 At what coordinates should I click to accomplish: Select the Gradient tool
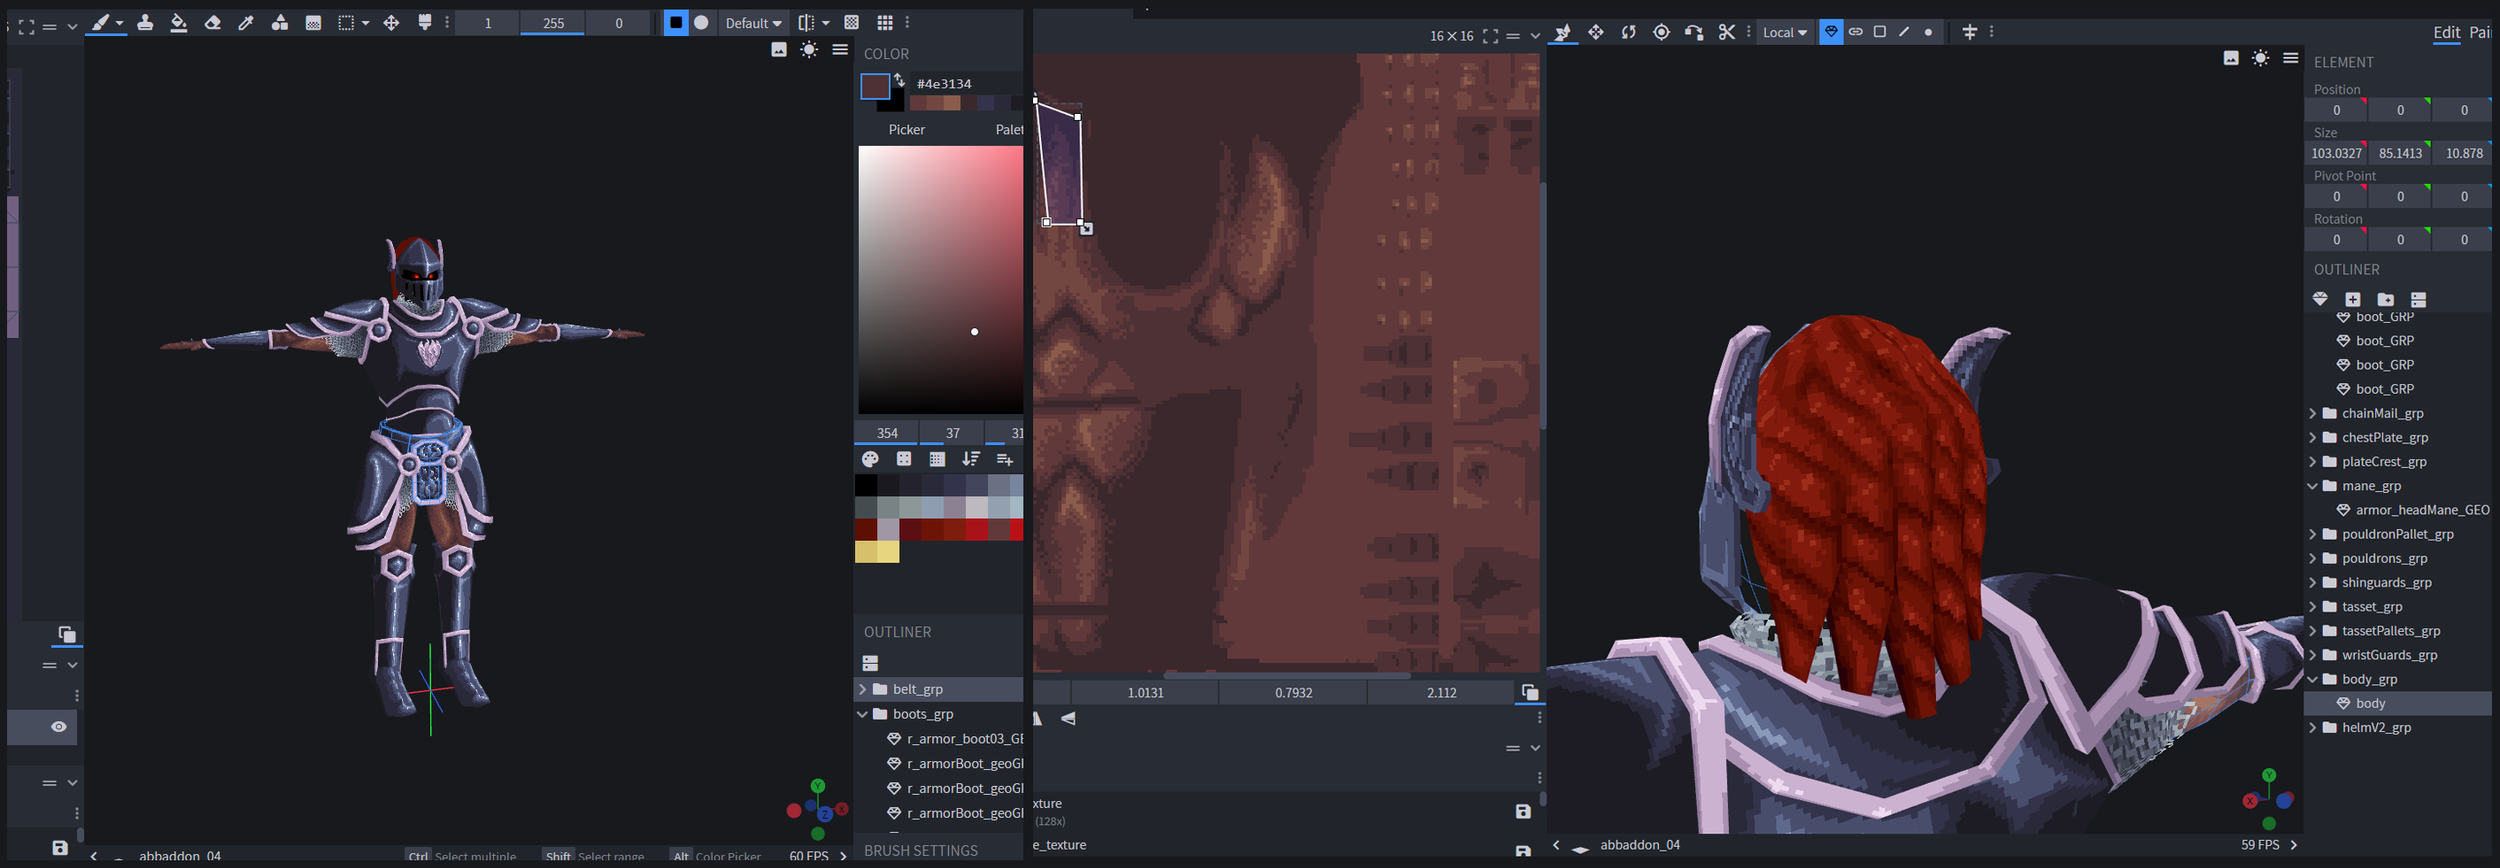(x=313, y=22)
